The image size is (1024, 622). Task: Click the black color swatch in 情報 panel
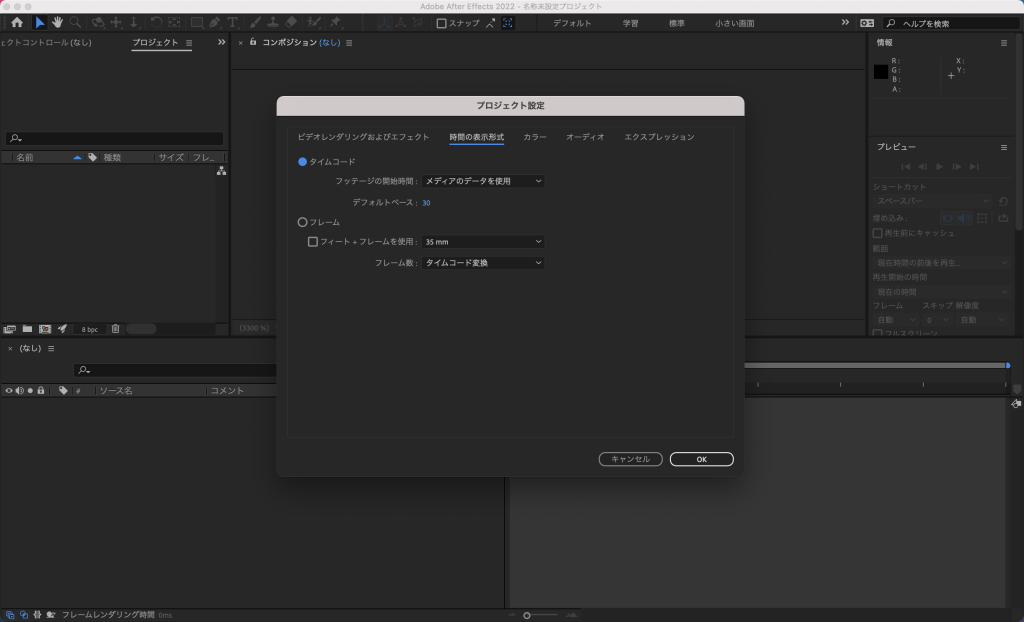[x=881, y=72]
